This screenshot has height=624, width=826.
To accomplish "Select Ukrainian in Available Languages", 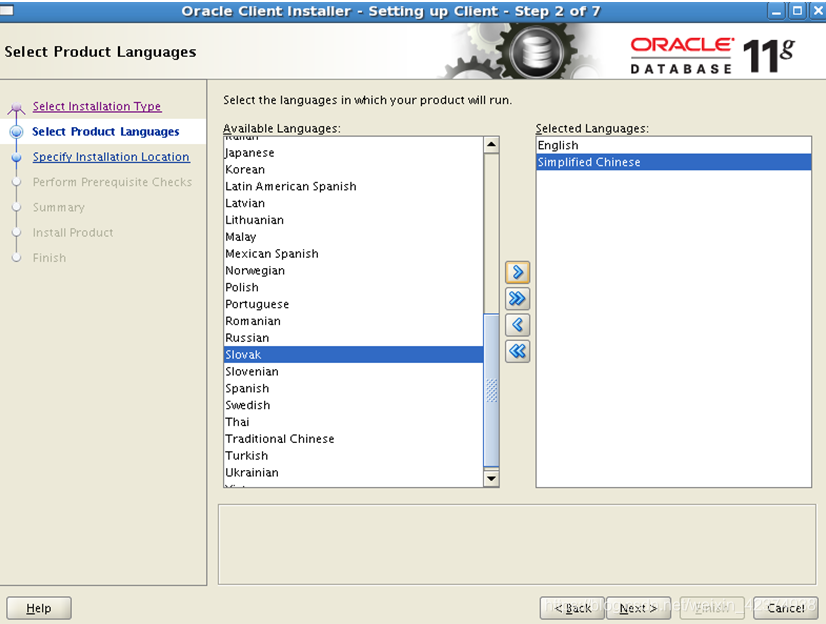I will click(353, 473).
